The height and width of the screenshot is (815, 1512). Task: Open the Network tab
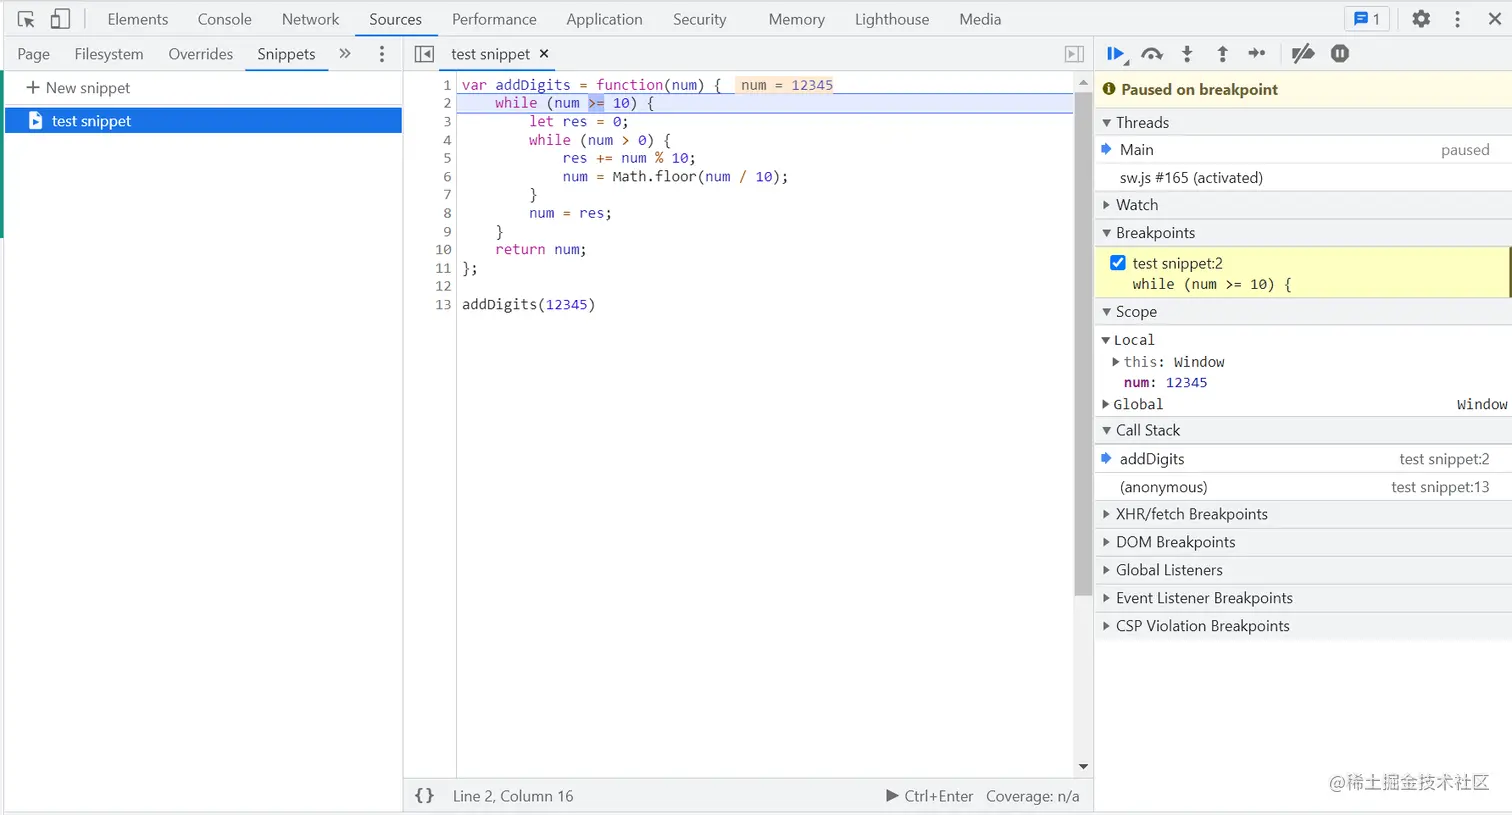tap(311, 19)
